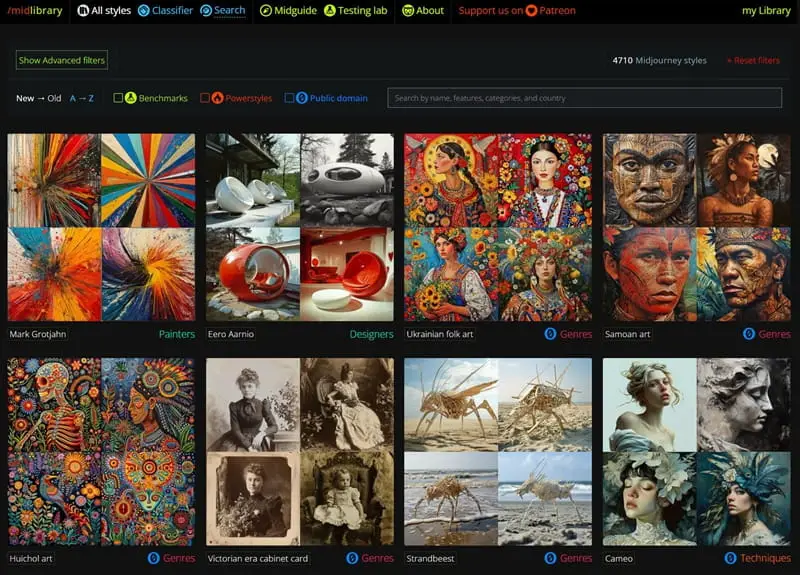Open my Library link
This screenshot has width=800, height=575.
point(765,11)
